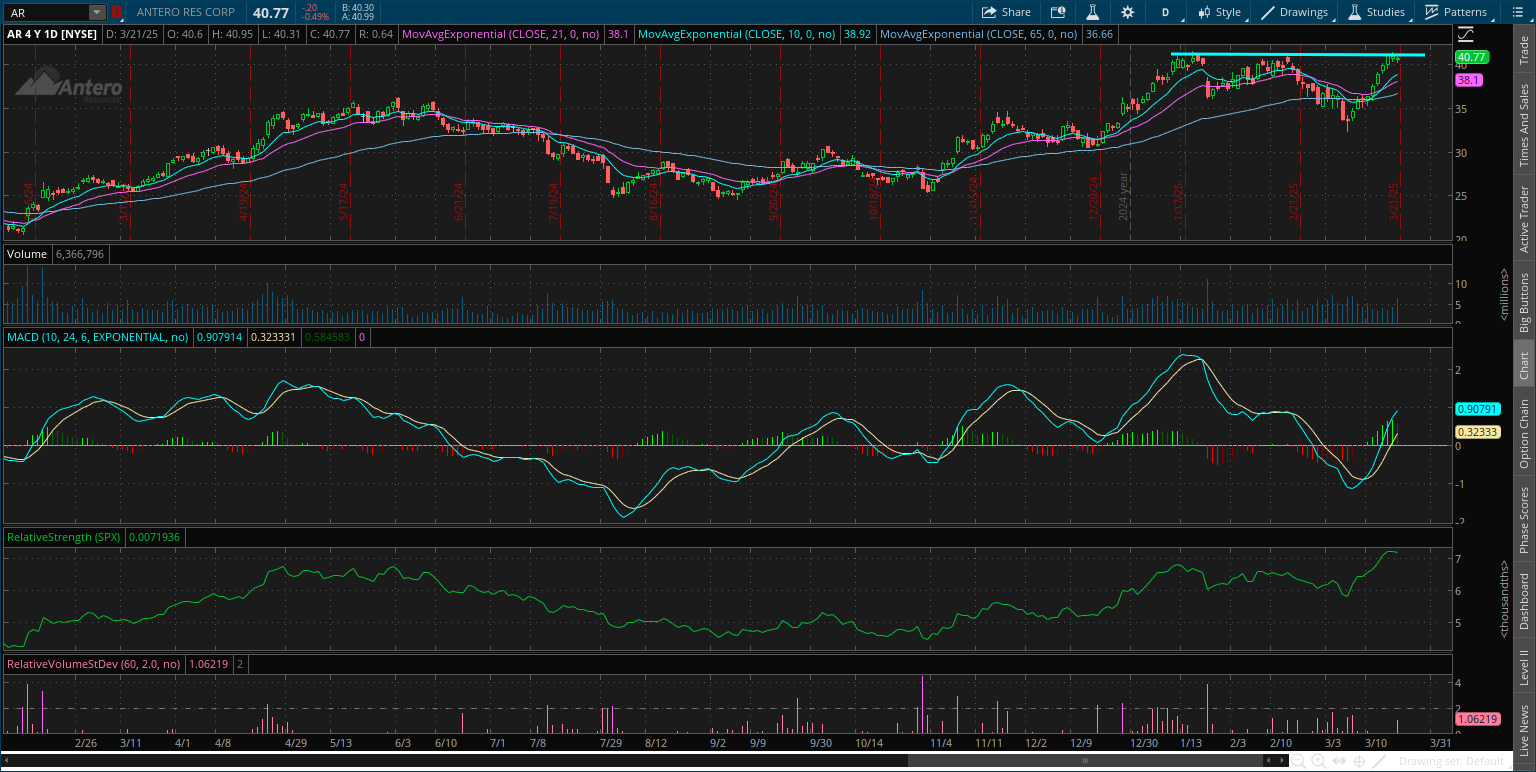Click the RelativeStrength (SPX) study label
Screen dimensions: 1536x772
tap(64, 537)
